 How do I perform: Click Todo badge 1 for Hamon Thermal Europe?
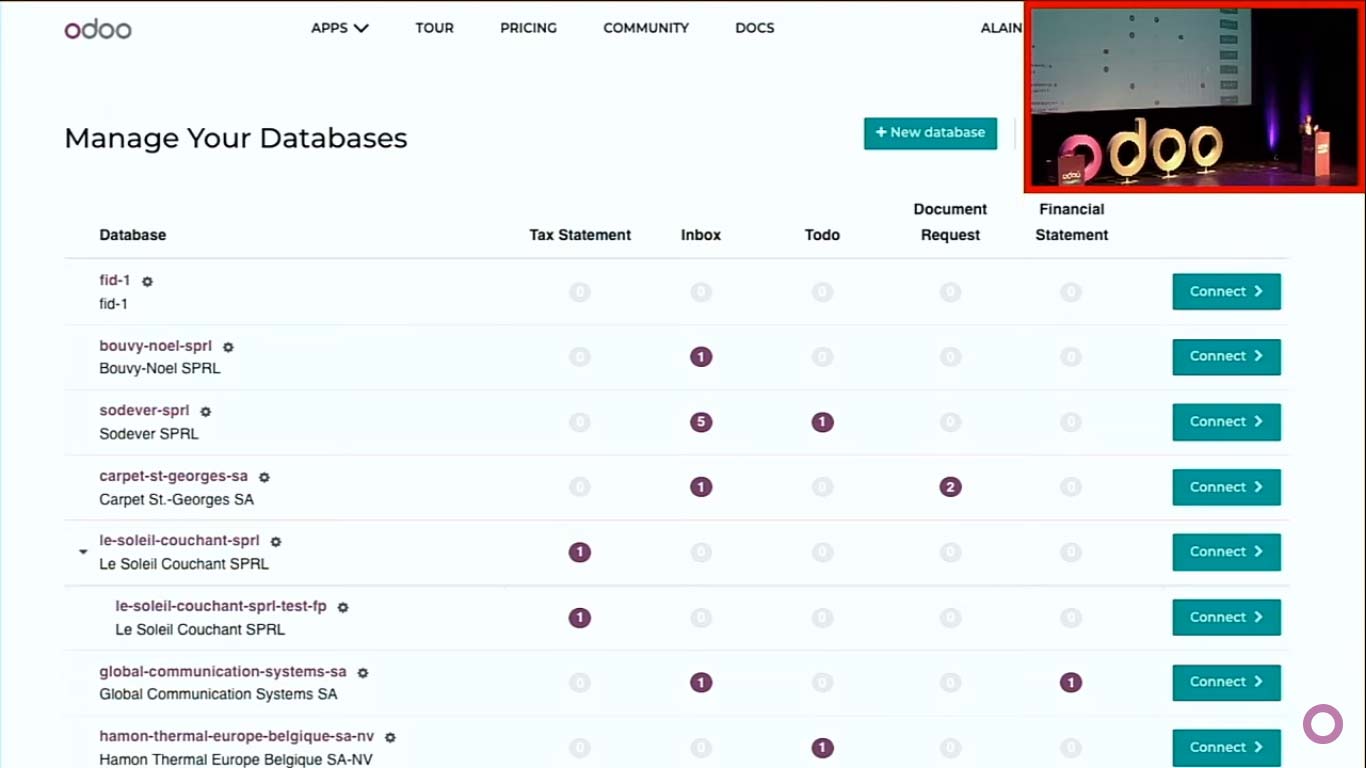coord(822,748)
